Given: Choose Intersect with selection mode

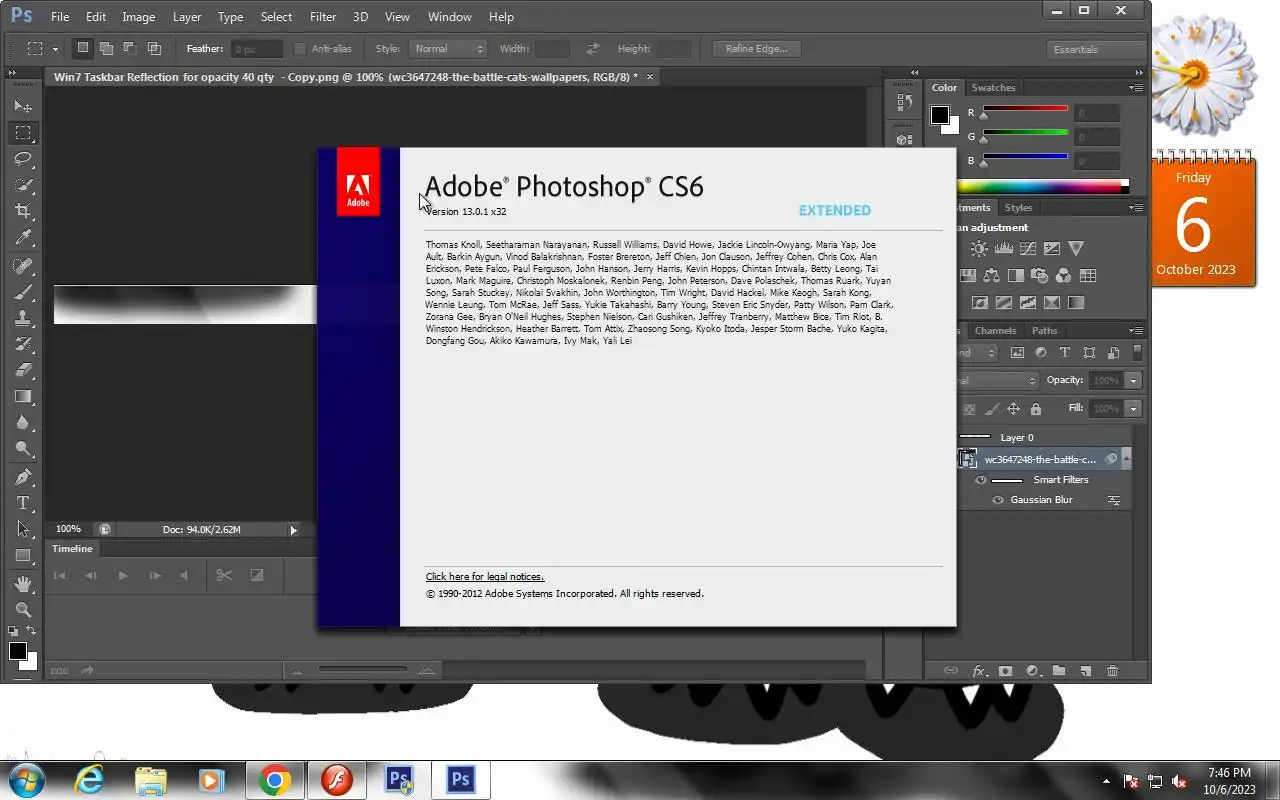Looking at the screenshot, I should 154,48.
